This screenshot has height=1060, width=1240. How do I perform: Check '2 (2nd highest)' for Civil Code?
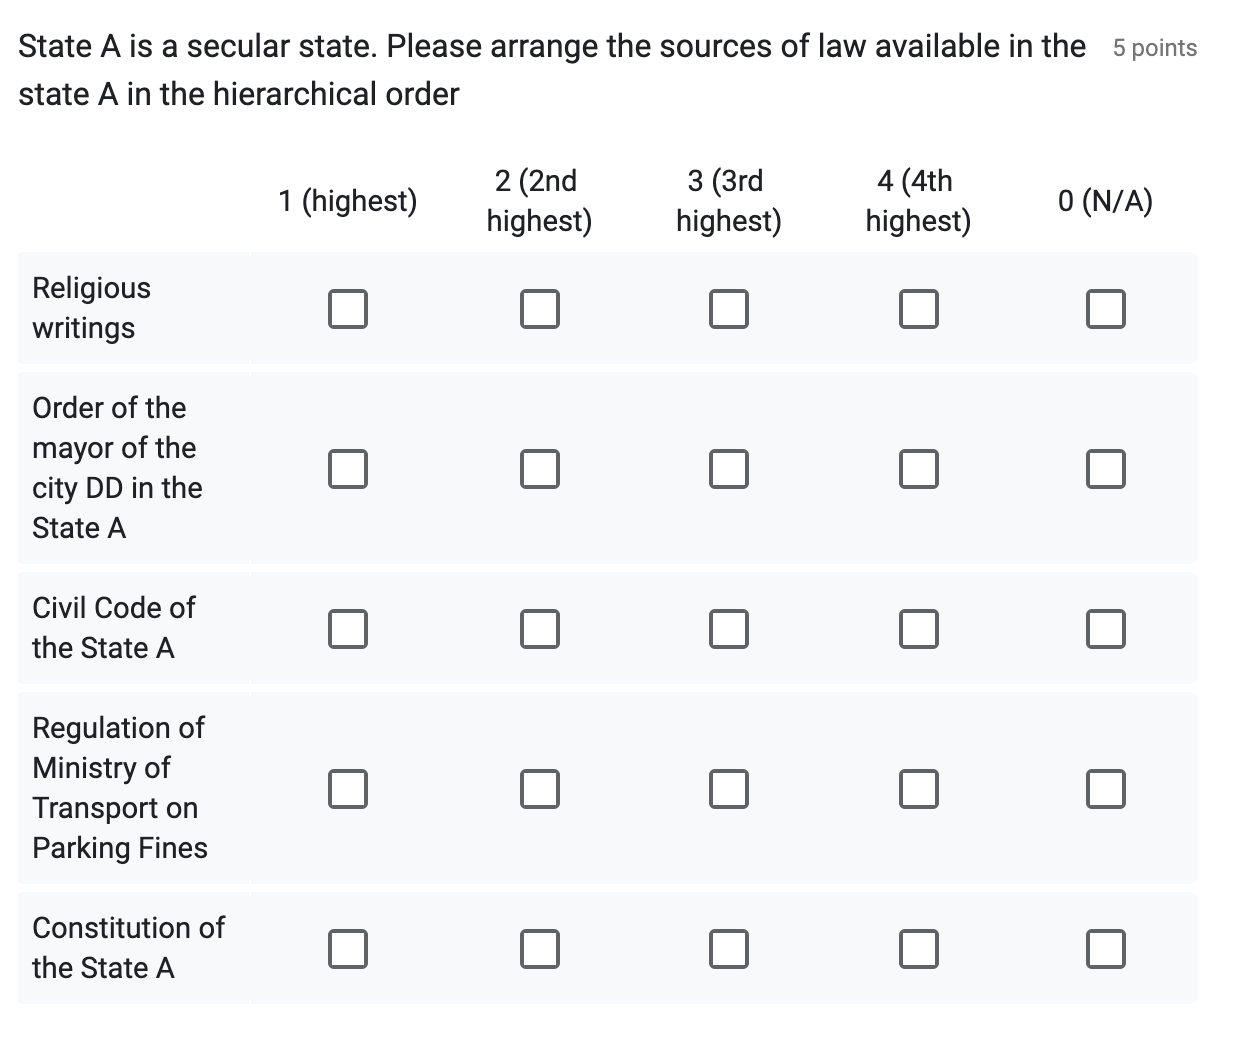(x=539, y=629)
